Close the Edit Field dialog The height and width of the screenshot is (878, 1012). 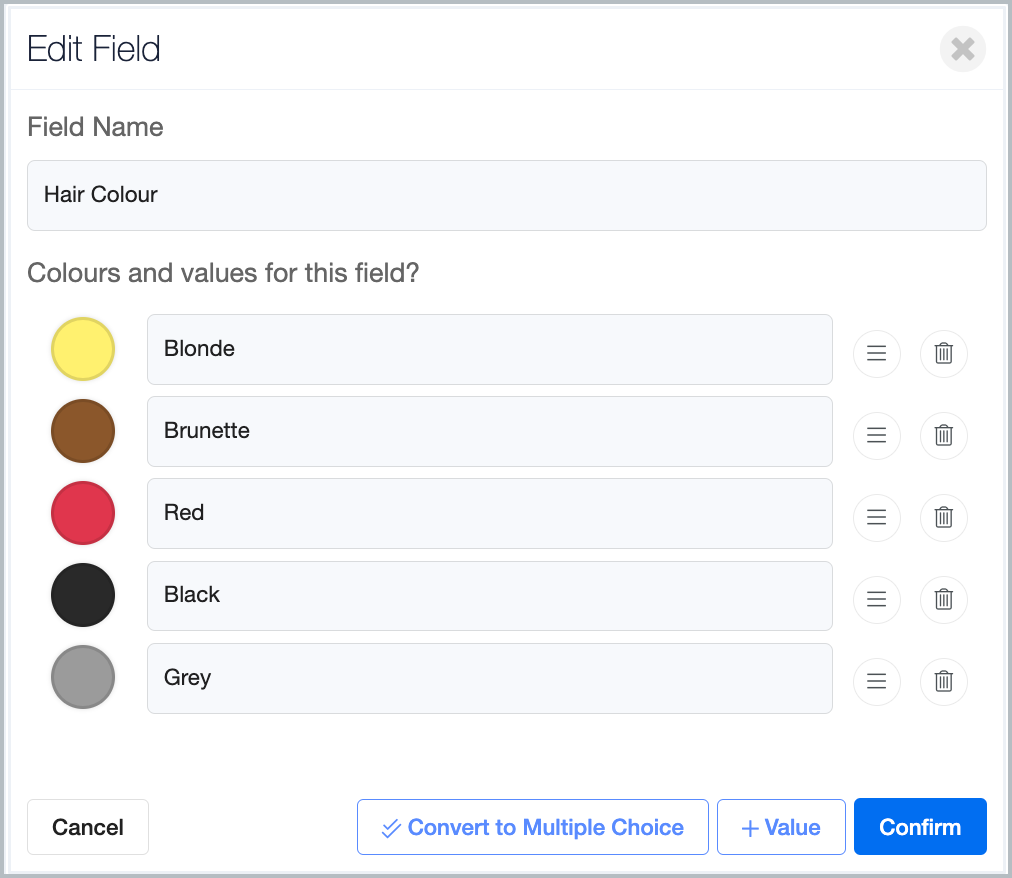962,49
